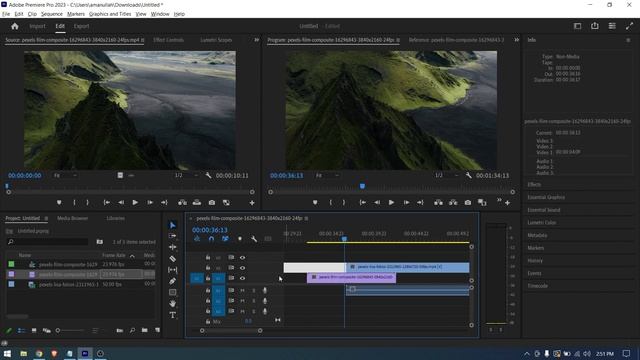Open Quick Export share icon
Image resolution: width=640 pixels, height=360 pixels.
[x=595, y=26]
